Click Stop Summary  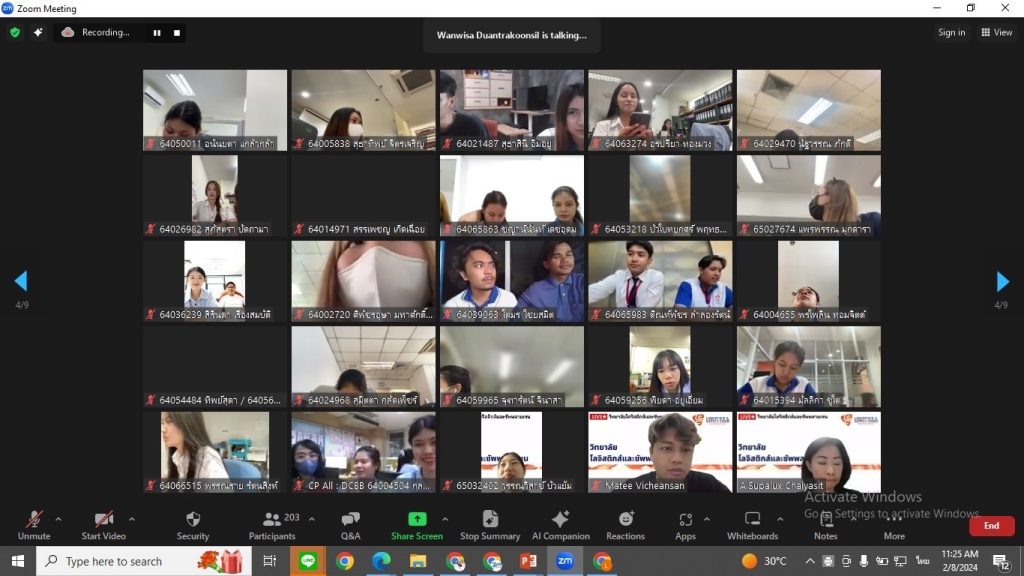(x=490, y=526)
